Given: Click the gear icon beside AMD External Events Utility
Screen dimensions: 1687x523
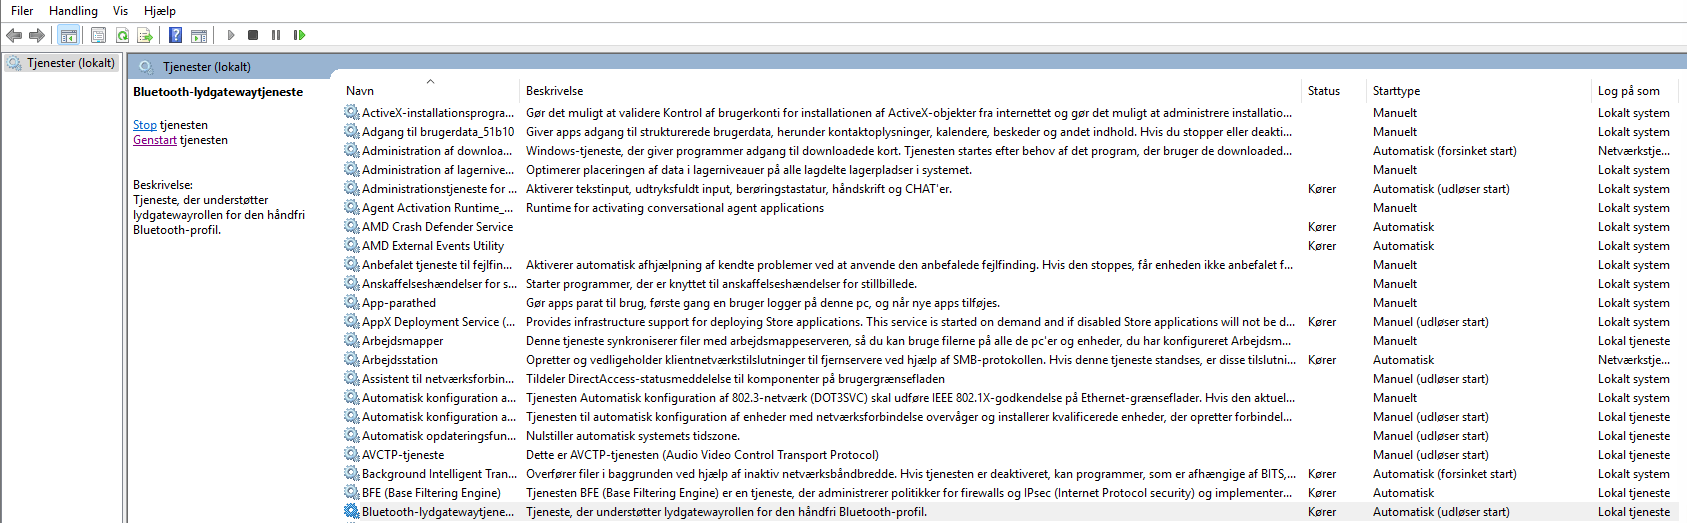Looking at the screenshot, I should [x=352, y=246].
